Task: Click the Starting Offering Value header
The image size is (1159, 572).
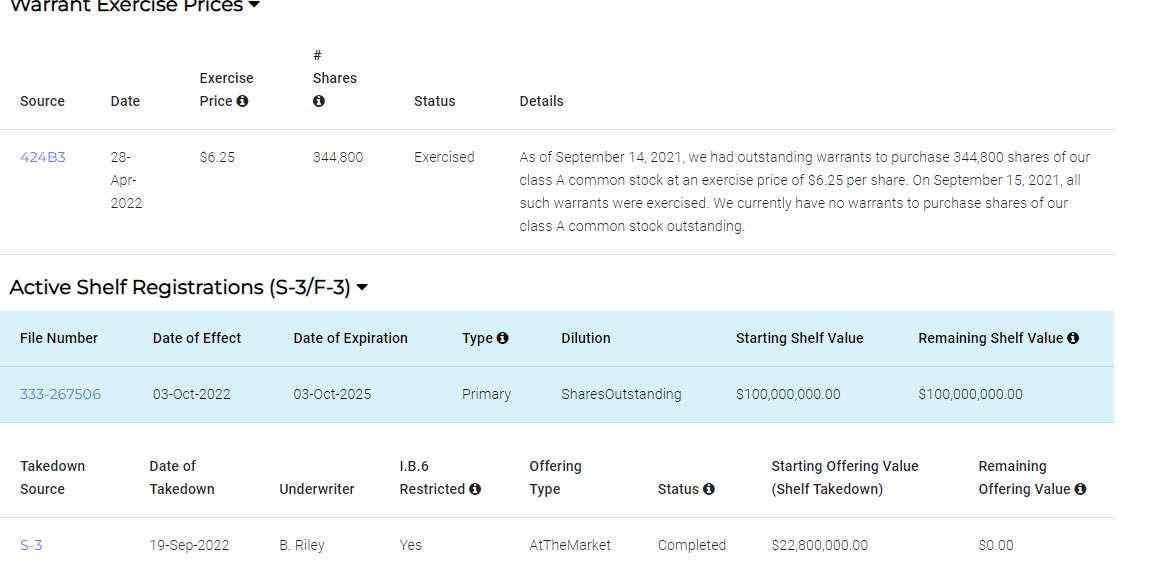Action: (x=845, y=477)
